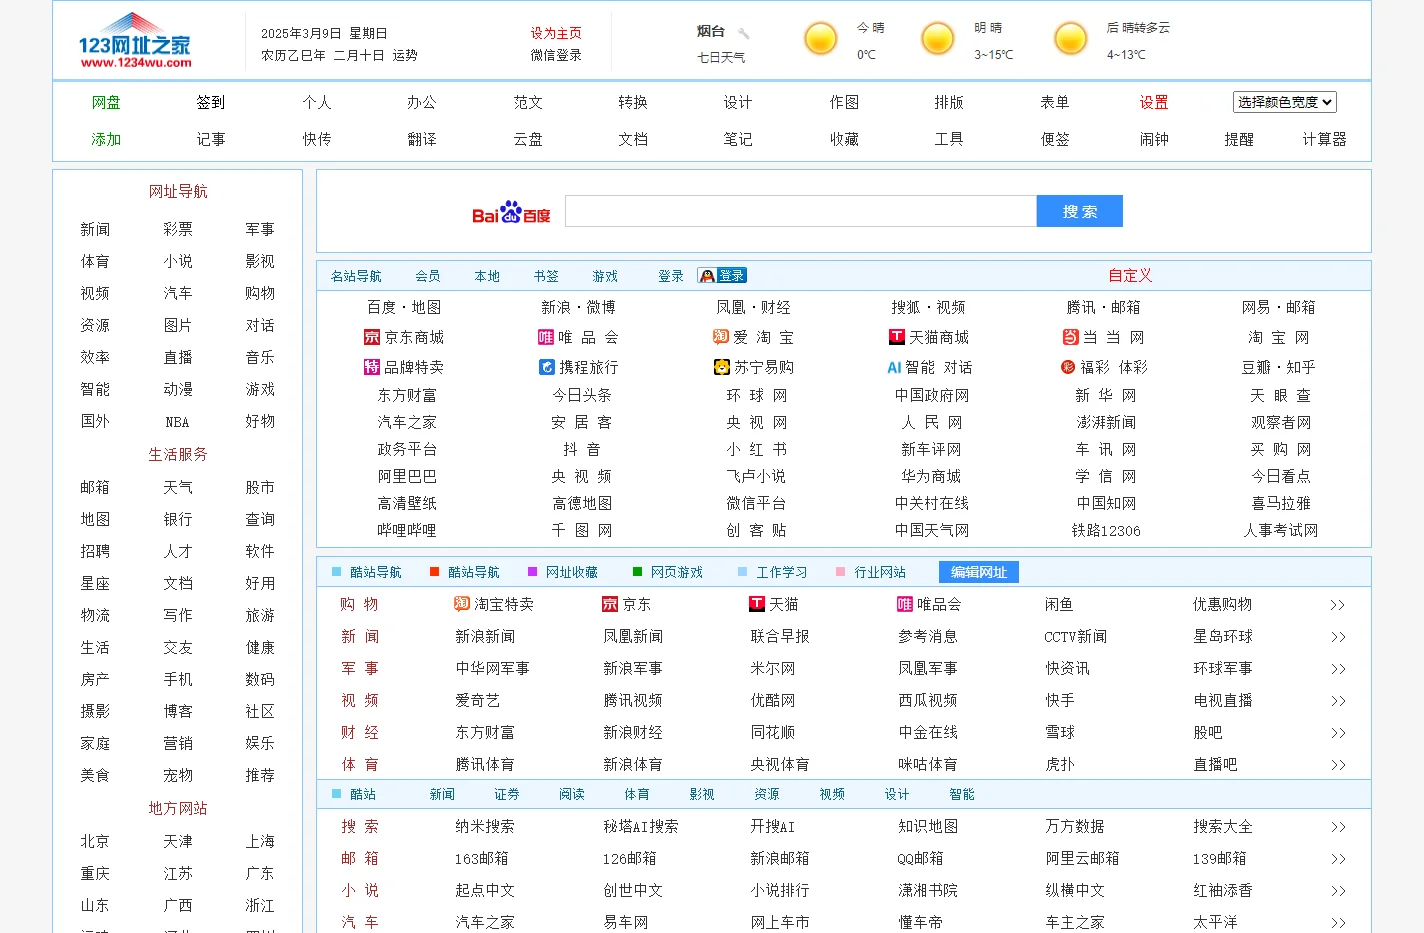Open 天猫 in the 购物 row
This screenshot has width=1424, height=933.
tap(774, 604)
